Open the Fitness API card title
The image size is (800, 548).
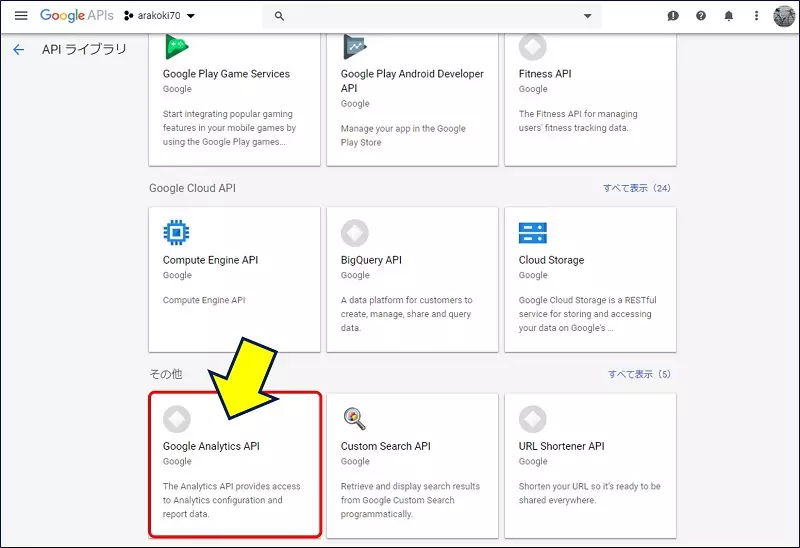click(x=545, y=74)
